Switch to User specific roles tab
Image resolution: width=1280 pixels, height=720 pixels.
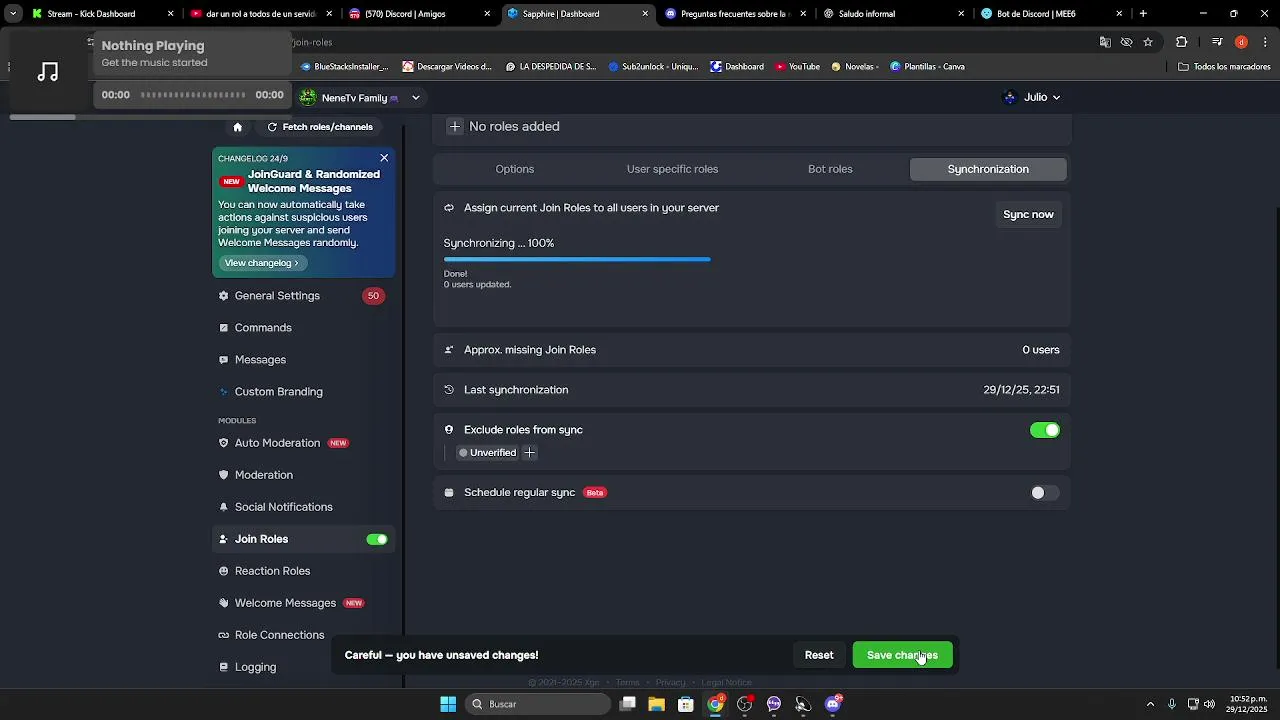tap(672, 169)
